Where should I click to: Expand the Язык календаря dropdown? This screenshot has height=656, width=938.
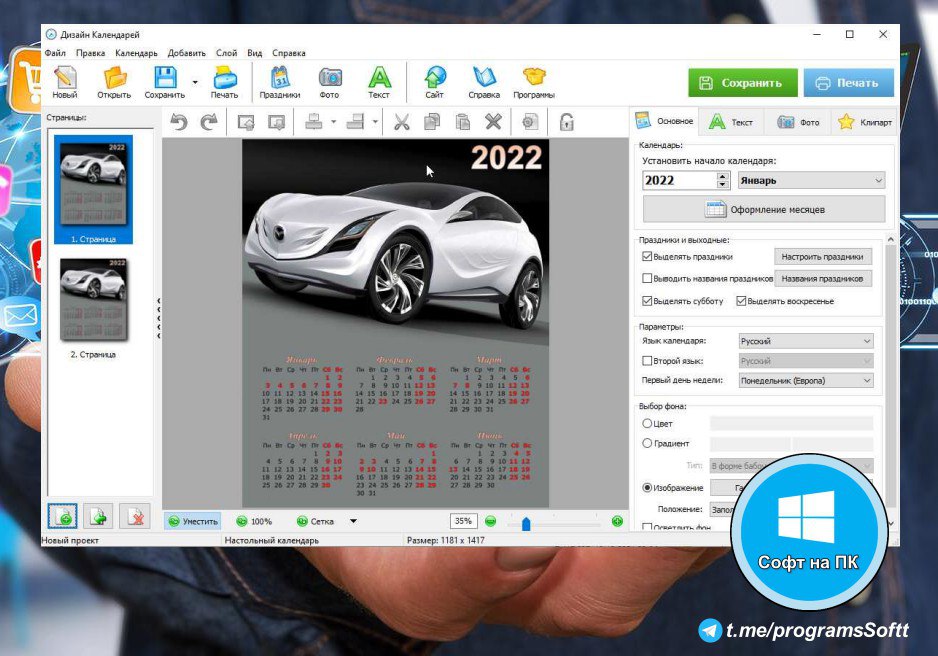pyautogui.click(x=805, y=341)
